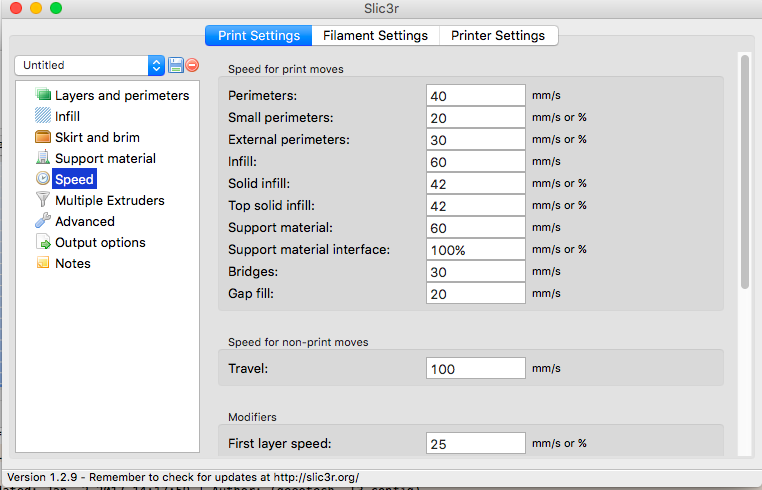Click the green Layers and perimeters icon
The width and height of the screenshot is (762, 490).
coord(43,95)
